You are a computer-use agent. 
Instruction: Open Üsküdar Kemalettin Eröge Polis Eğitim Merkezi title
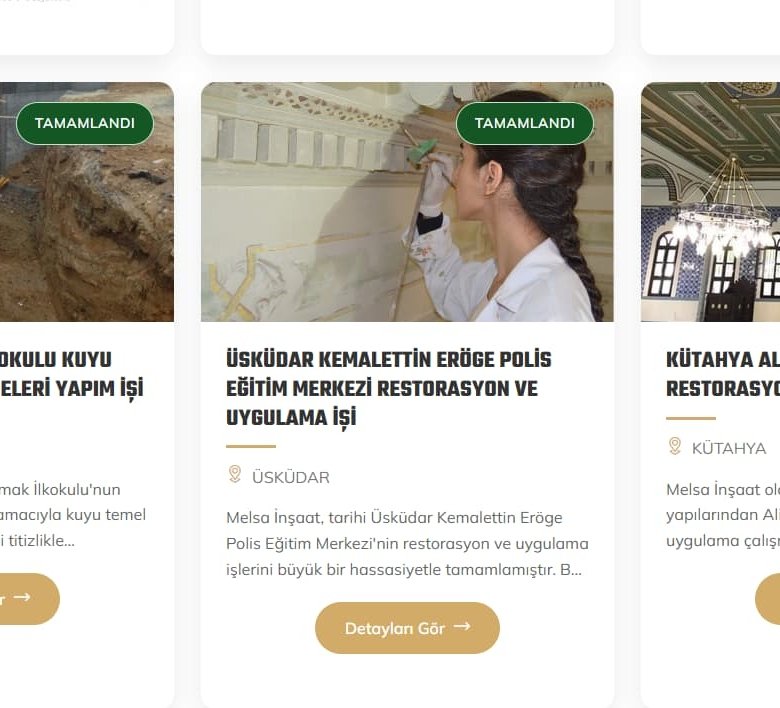(389, 389)
